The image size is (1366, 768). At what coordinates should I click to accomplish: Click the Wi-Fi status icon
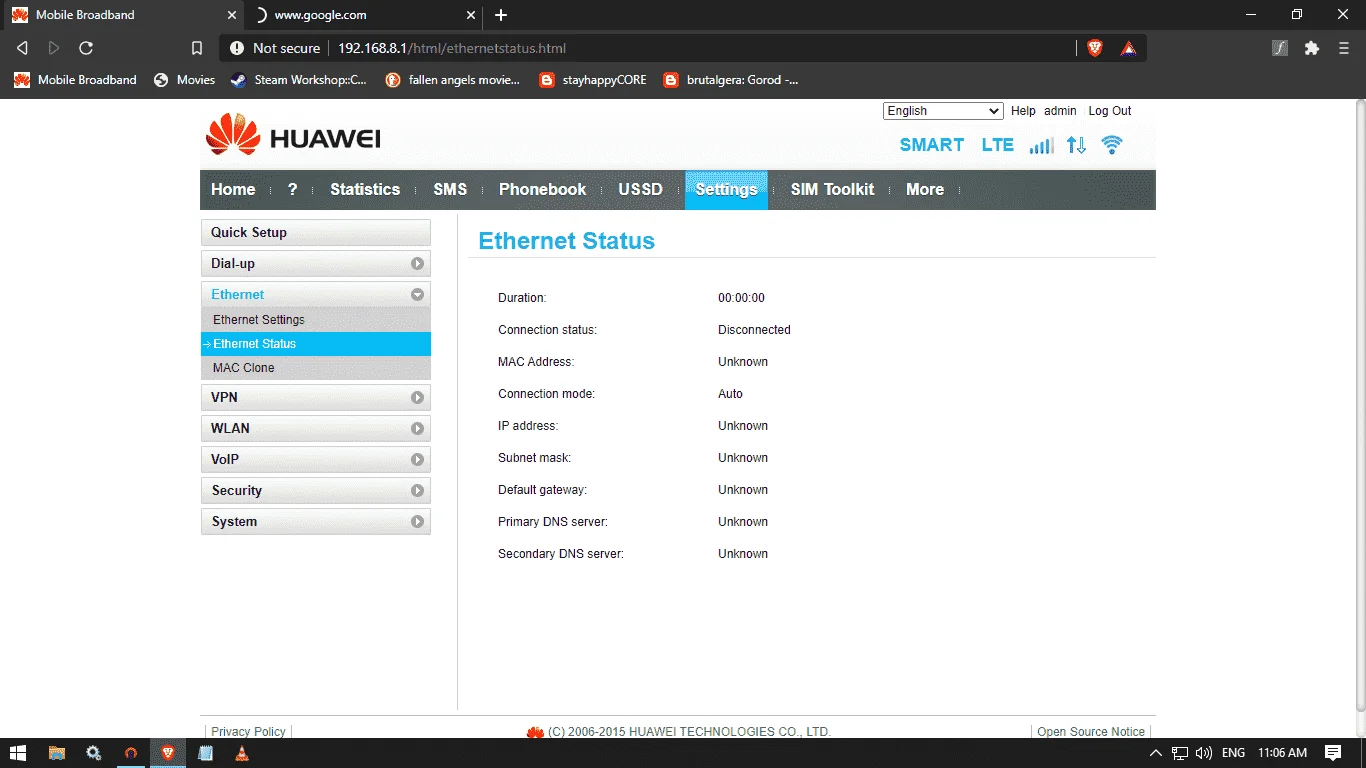[1112, 145]
